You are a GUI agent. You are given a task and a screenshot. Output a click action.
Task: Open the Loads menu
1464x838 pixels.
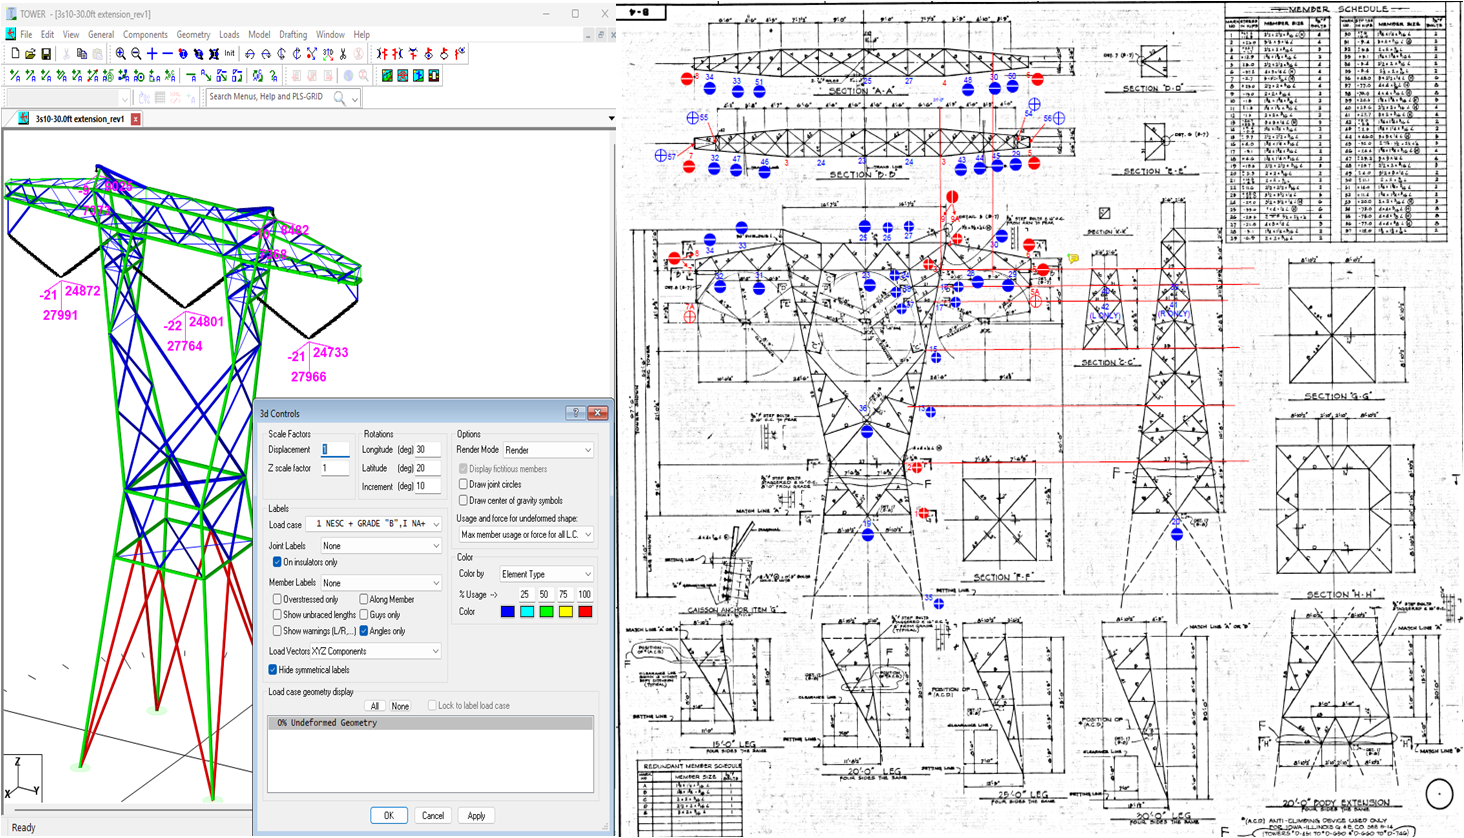(229, 35)
